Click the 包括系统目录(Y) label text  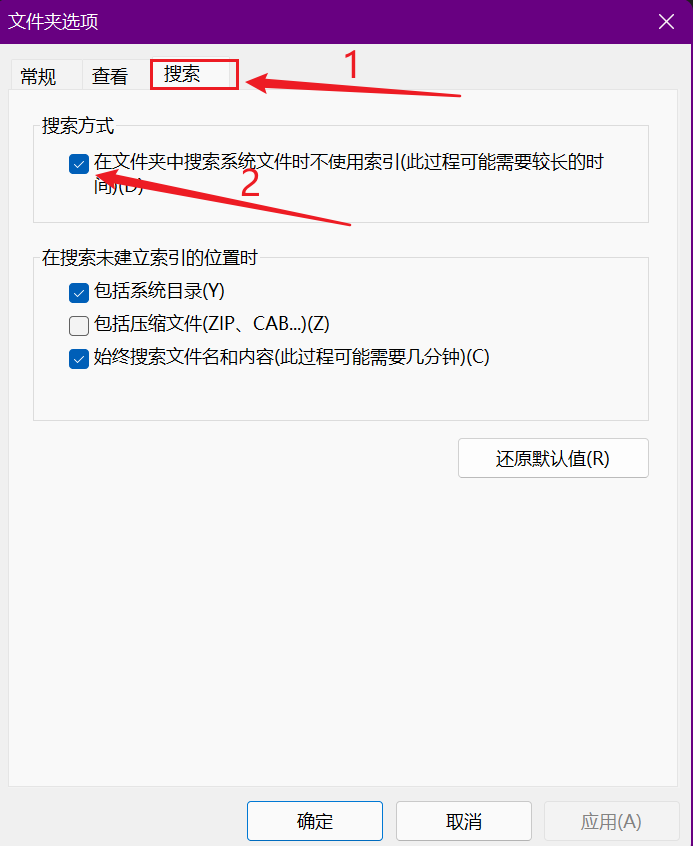[x=159, y=291]
